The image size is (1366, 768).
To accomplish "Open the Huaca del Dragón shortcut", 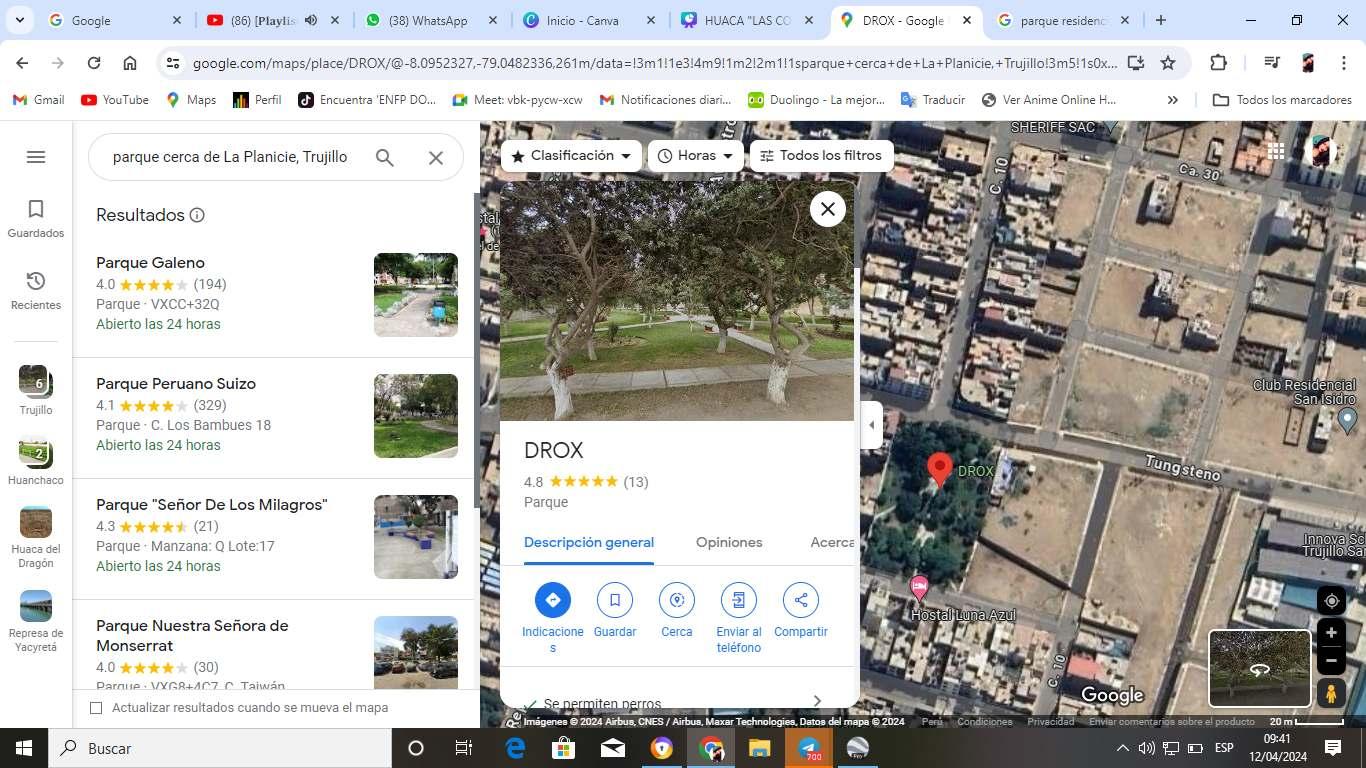I will coord(36,538).
